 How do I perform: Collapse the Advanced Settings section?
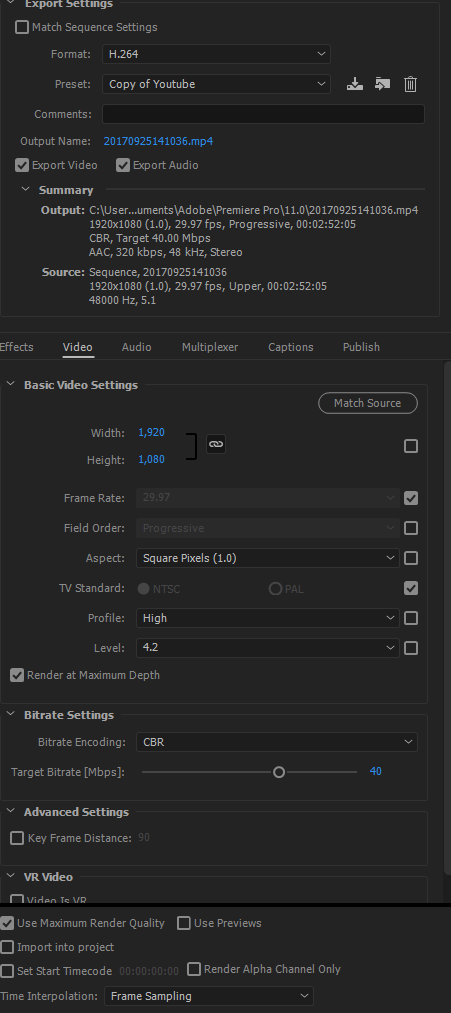(10, 811)
